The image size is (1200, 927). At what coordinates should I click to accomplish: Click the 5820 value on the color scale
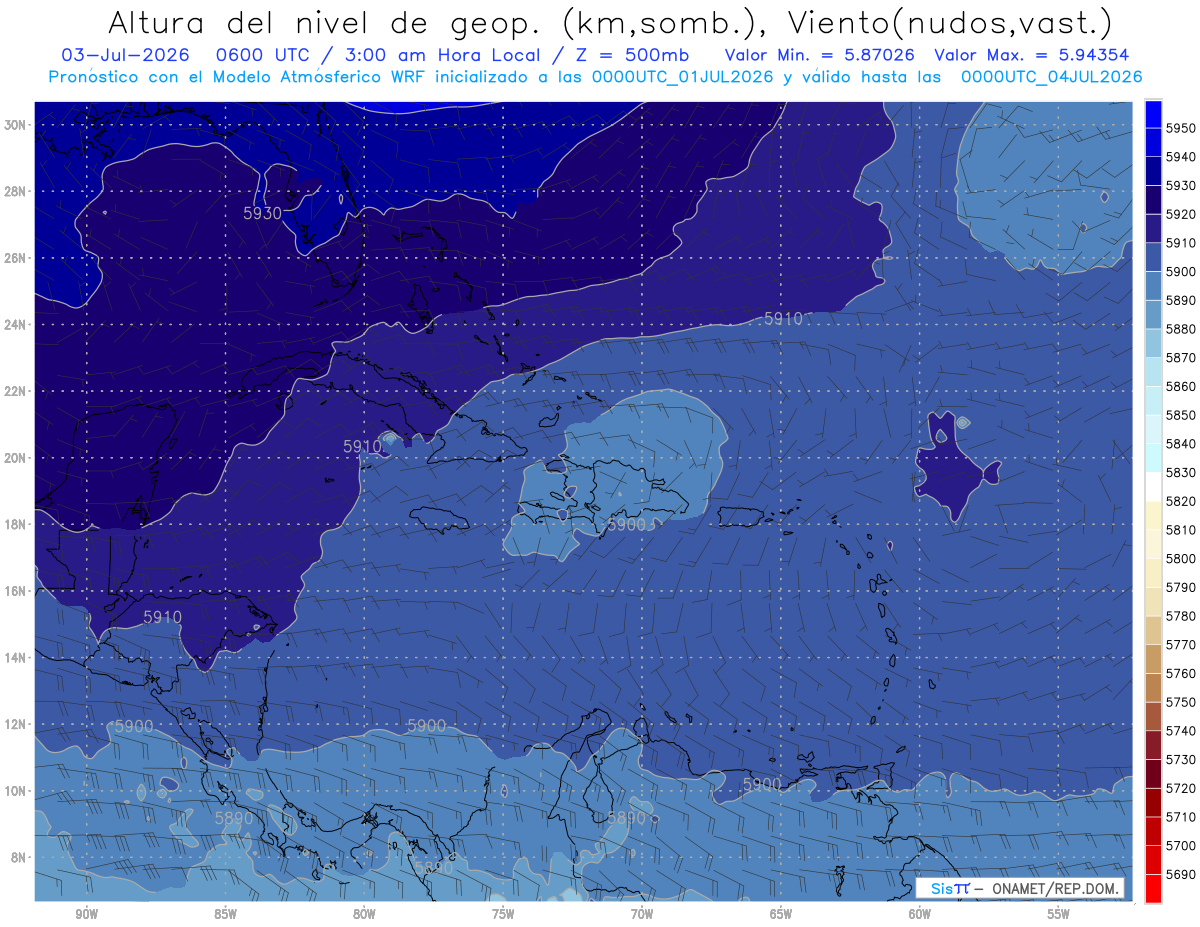click(x=1180, y=501)
